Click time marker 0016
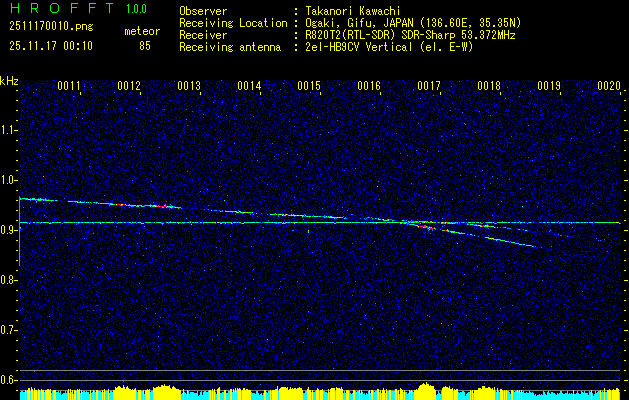This screenshot has width=629, height=400. (x=369, y=86)
